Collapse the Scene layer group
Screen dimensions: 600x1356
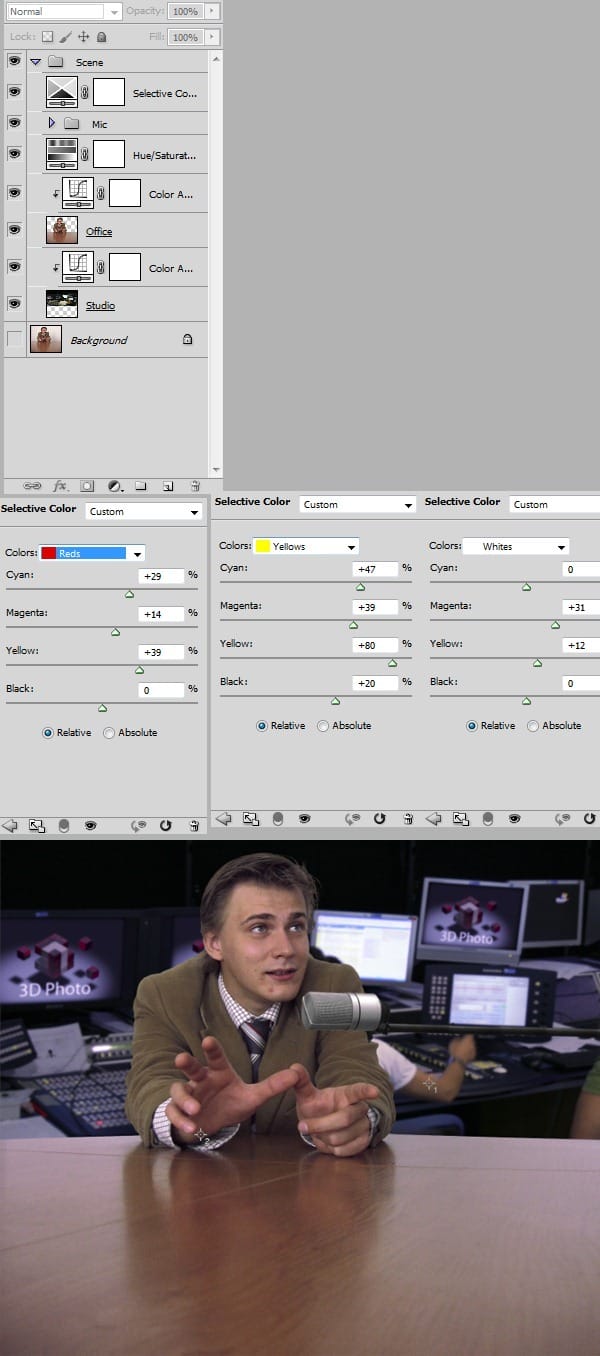36,62
